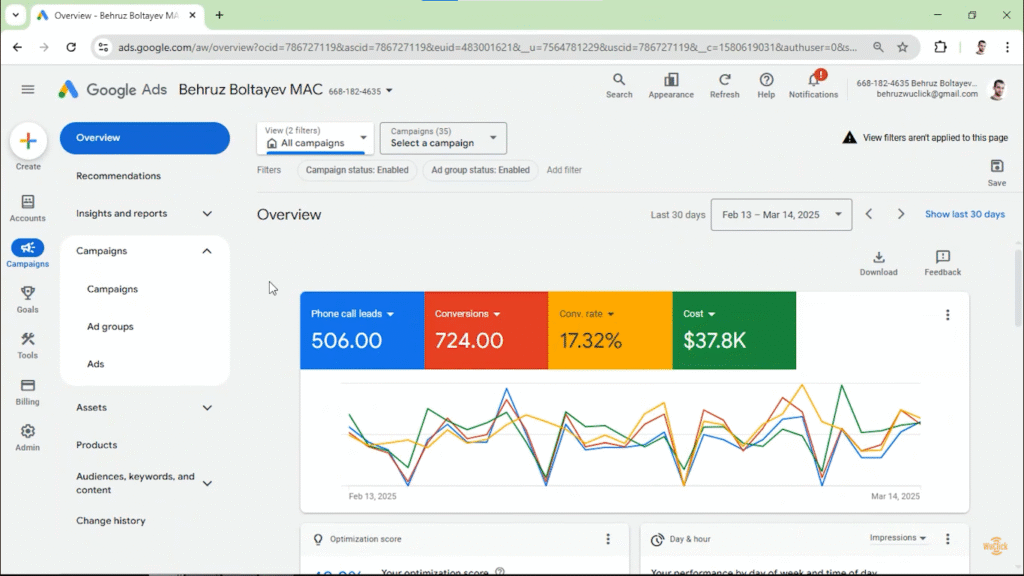This screenshot has width=1024, height=576.
Task: Click Add filter
Action: (x=564, y=170)
